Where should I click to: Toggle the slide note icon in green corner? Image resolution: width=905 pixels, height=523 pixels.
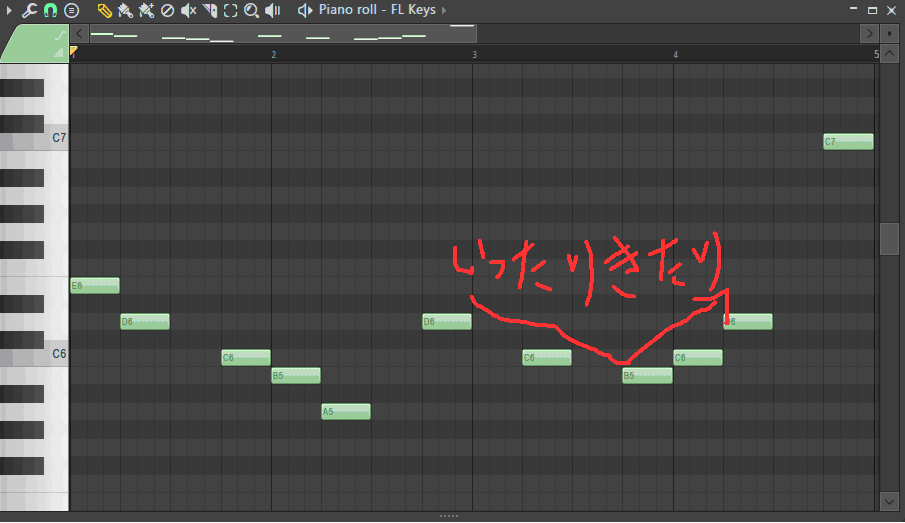click(x=59, y=36)
